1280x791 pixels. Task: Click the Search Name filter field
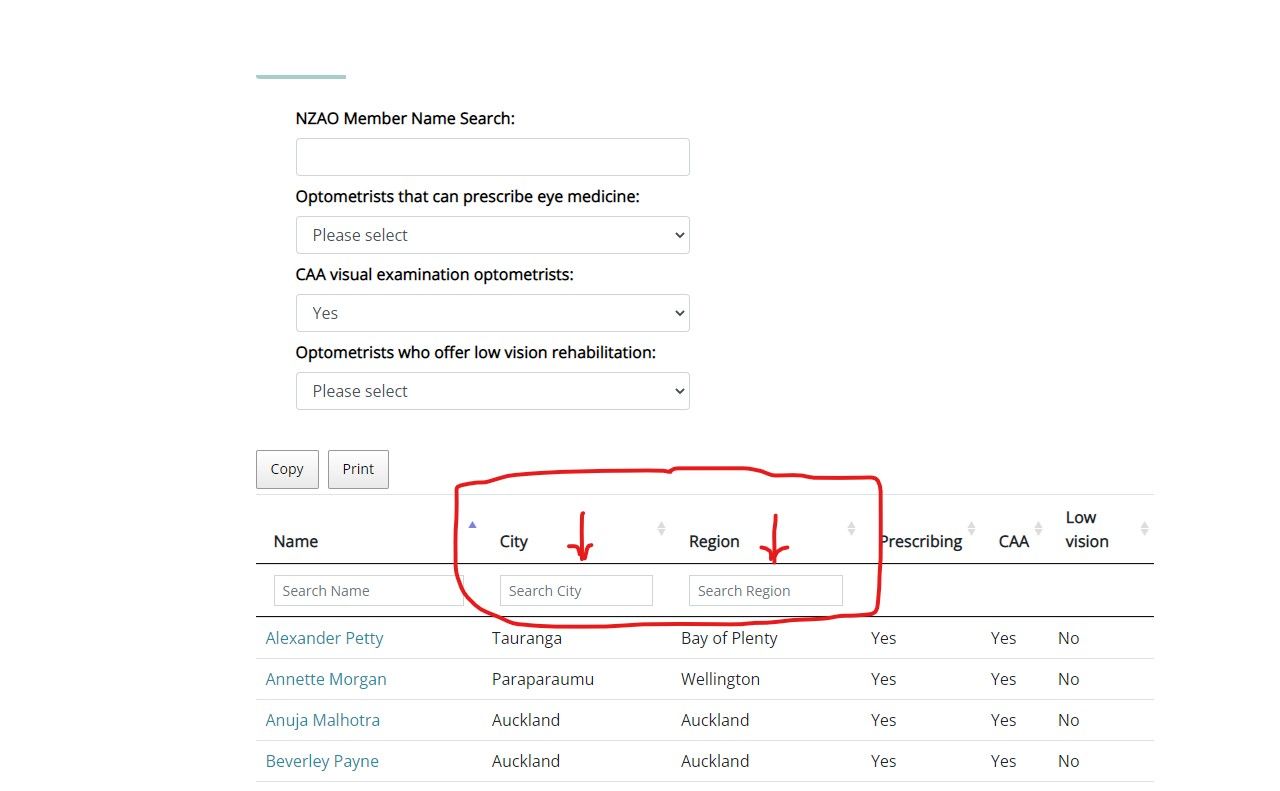pyautogui.click(x=368, y=590)
